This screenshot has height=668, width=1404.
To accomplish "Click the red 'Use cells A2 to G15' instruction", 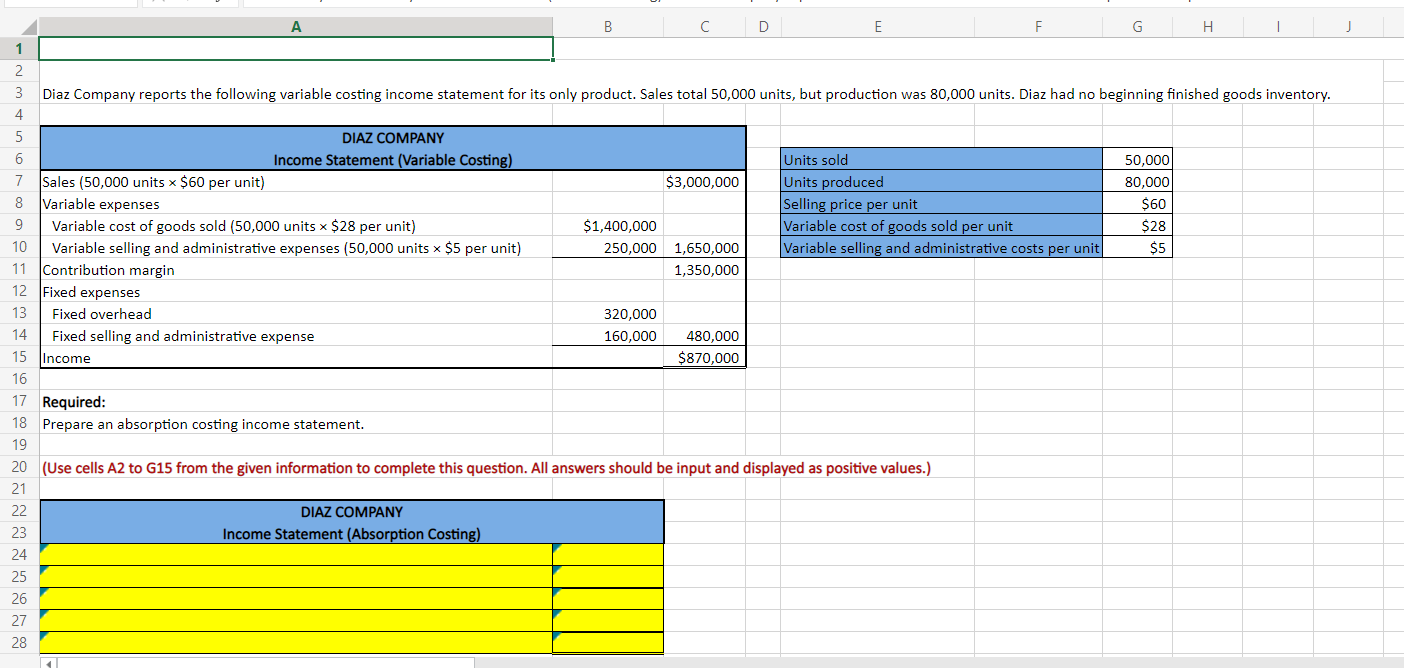I will 486,468.
